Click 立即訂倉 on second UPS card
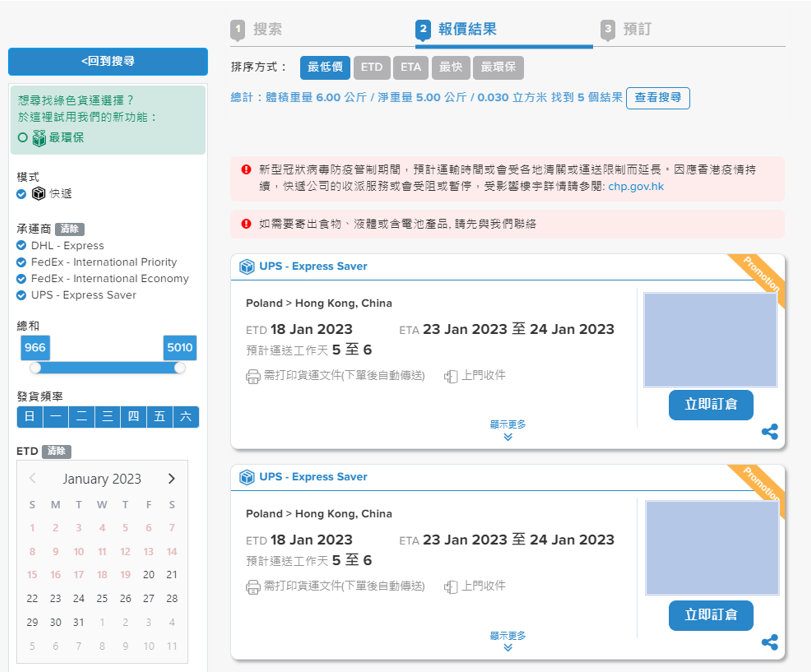Viewport: 811px width, 672px height. coord(711,615)
